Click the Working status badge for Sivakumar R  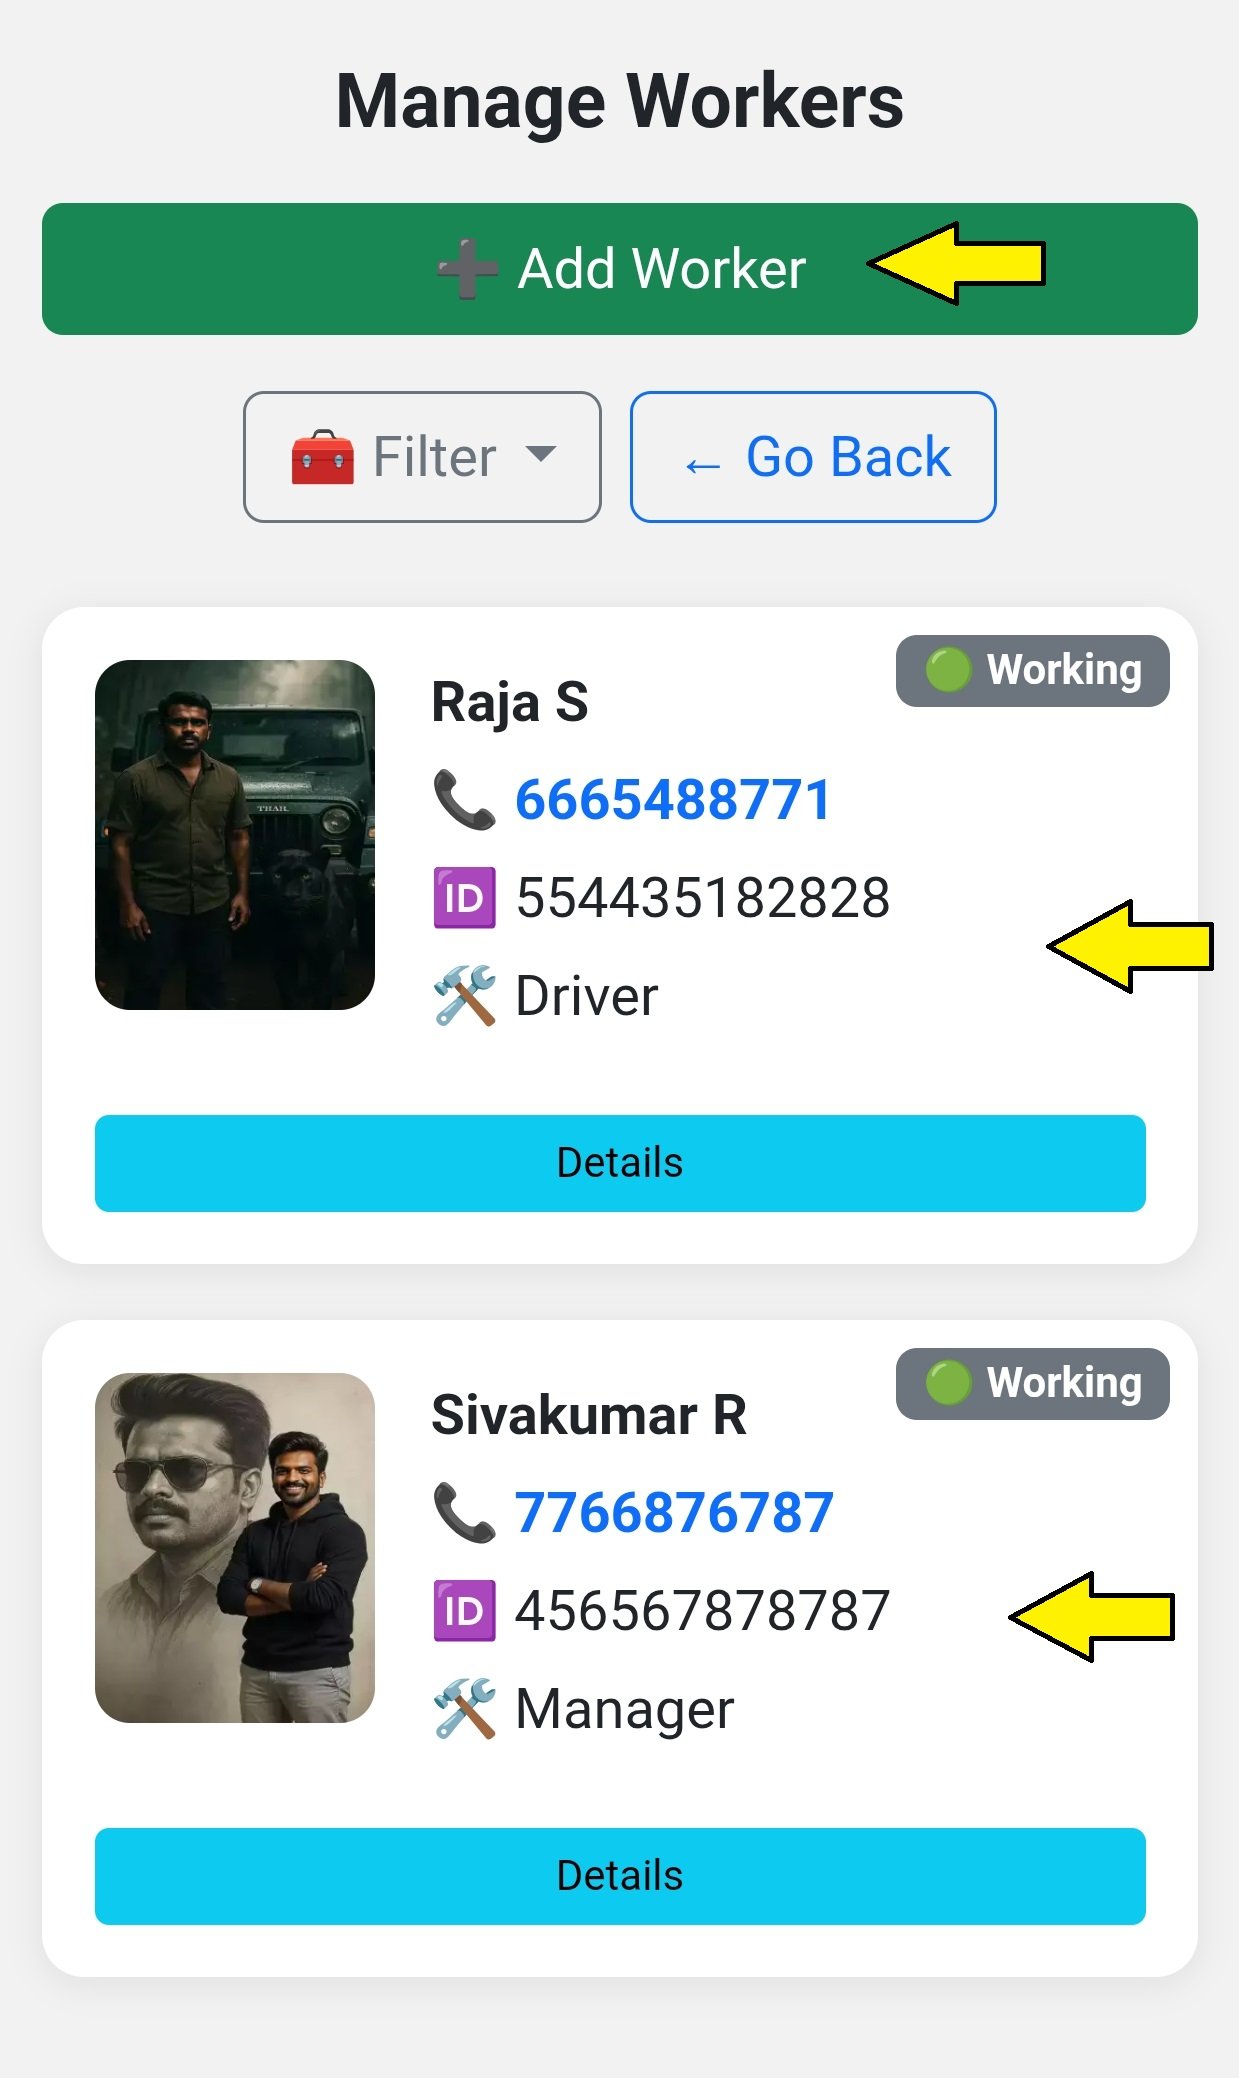coord(1032,1384)
